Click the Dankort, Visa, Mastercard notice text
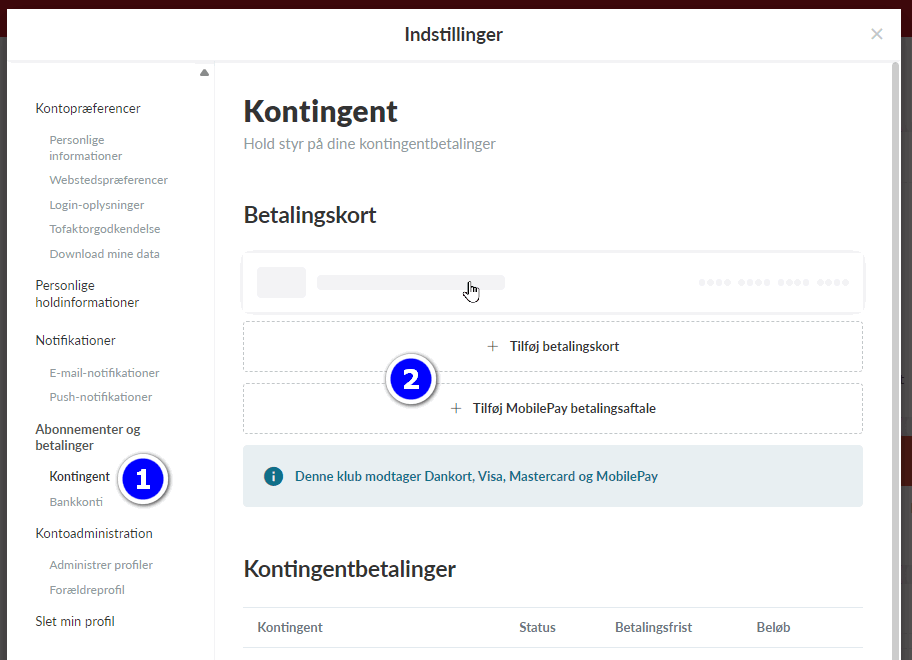 (x=476, y=476)
